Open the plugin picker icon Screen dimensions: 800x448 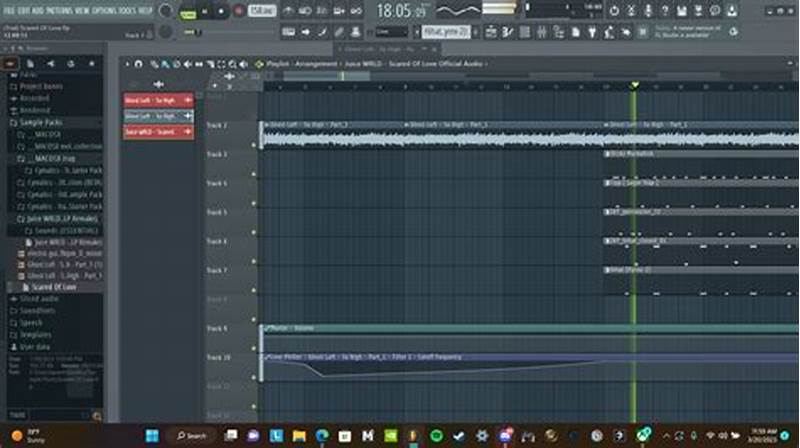tap(592, 32)
